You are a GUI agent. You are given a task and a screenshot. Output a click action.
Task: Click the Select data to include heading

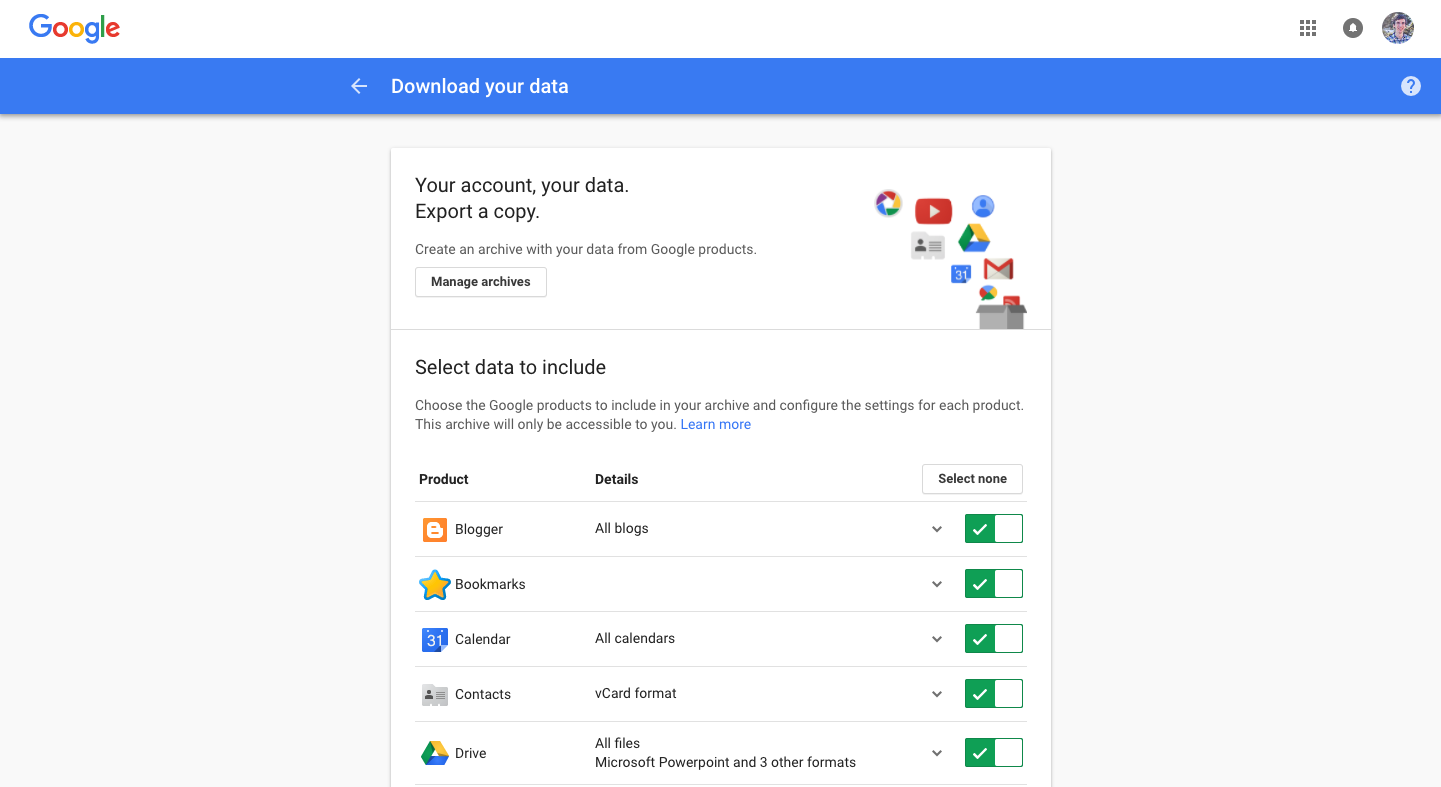(x=511, y=367)
